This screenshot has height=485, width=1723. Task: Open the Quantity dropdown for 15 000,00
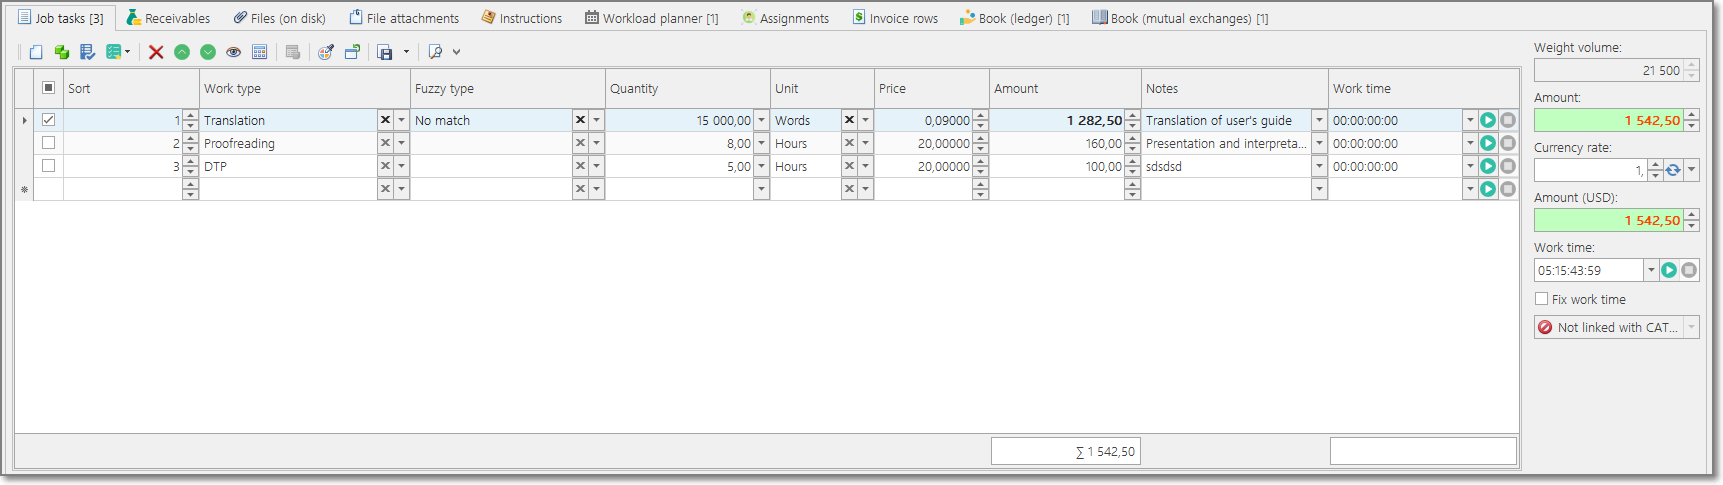pos(761,120)
